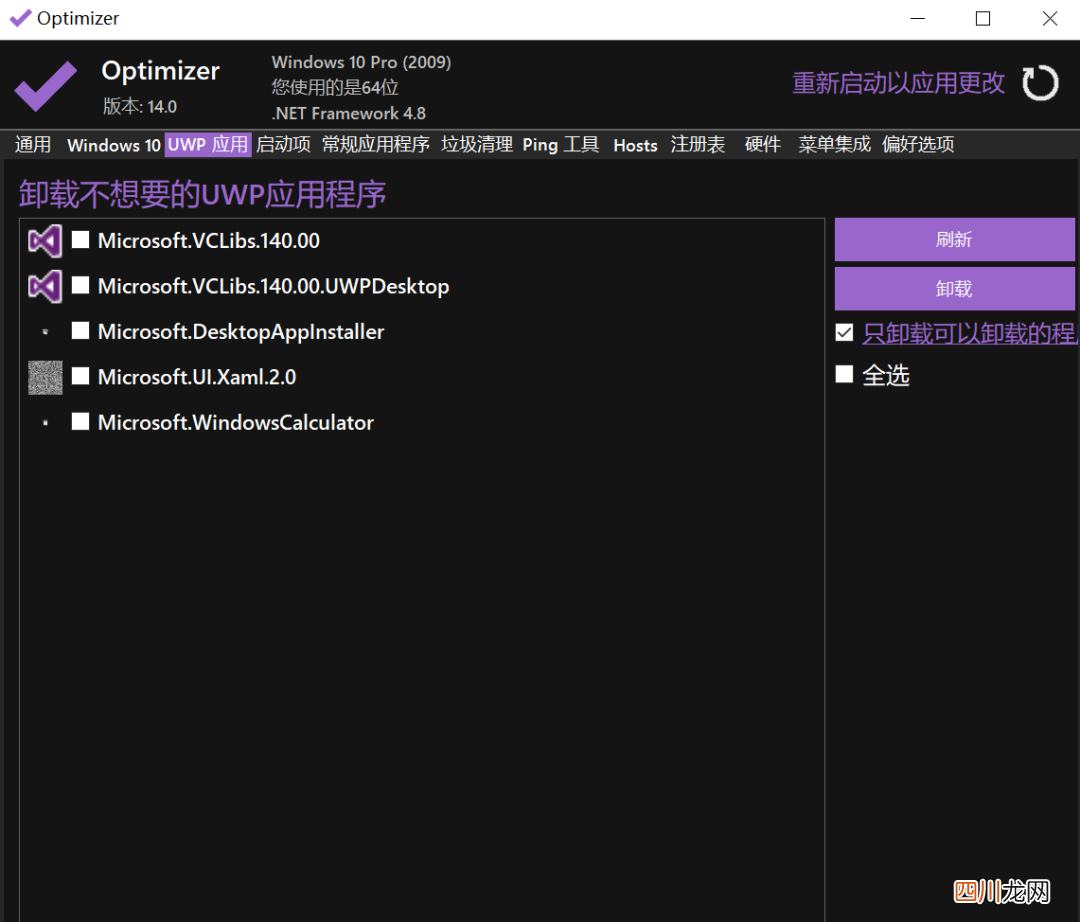The height and width of the screenshot is (922, 1080).
Task: Uncheck the 只卸载可以卸载的程序 checkbox
Action: click(844, 333)
